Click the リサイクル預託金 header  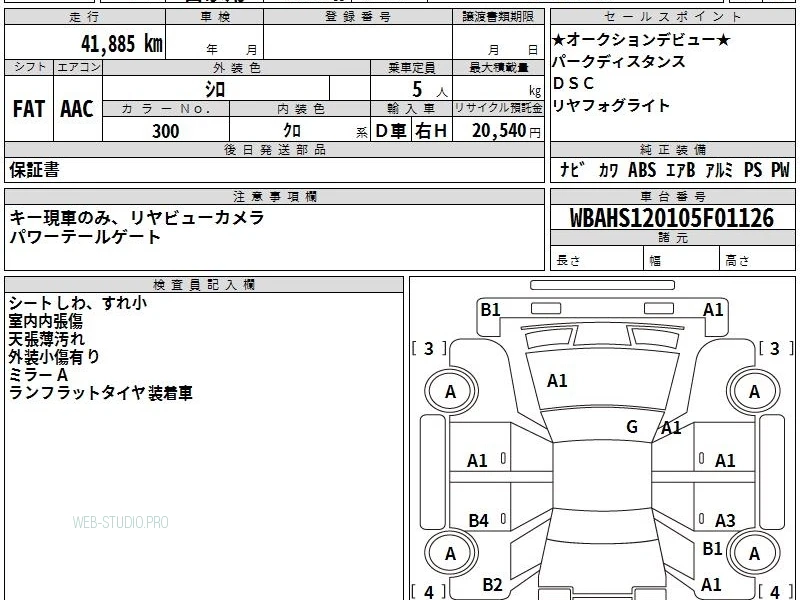coord(498,108)
